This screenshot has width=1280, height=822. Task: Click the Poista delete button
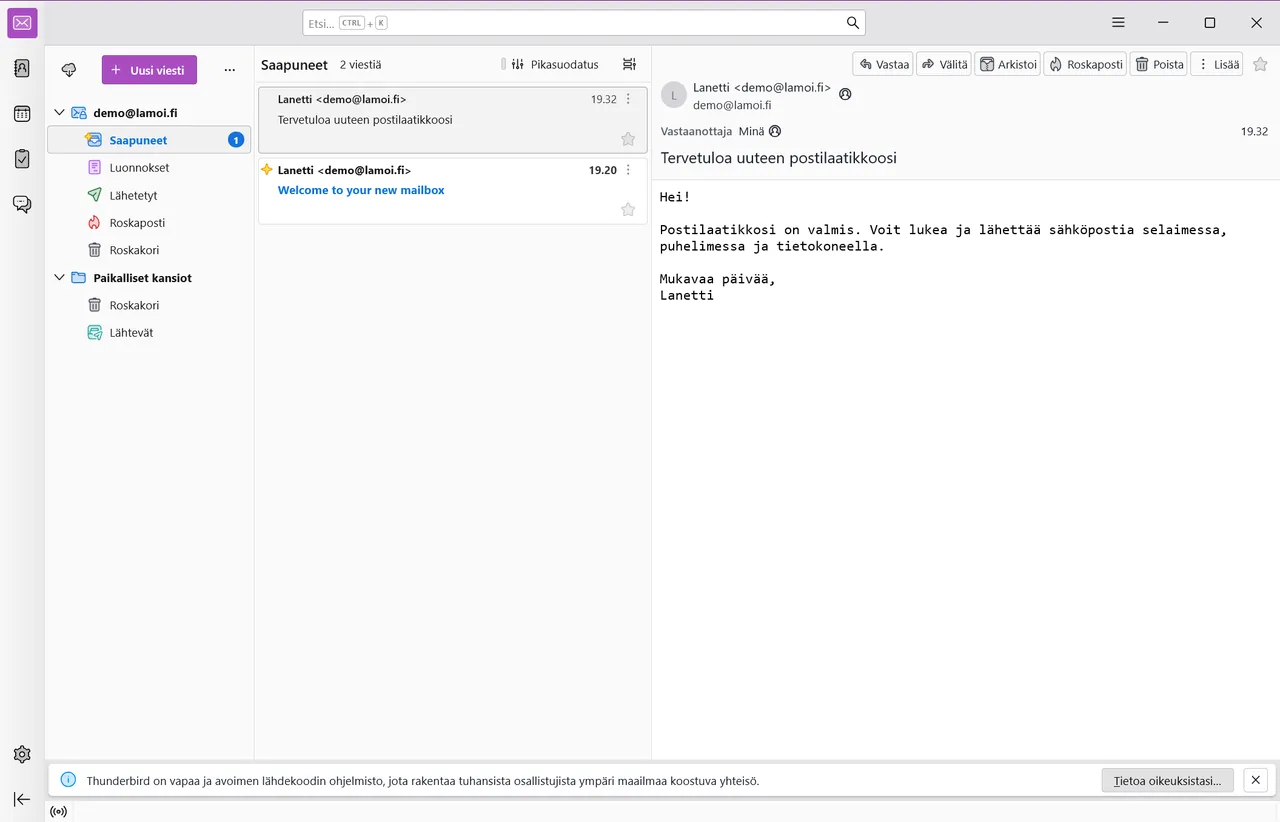coord(1159,64)
